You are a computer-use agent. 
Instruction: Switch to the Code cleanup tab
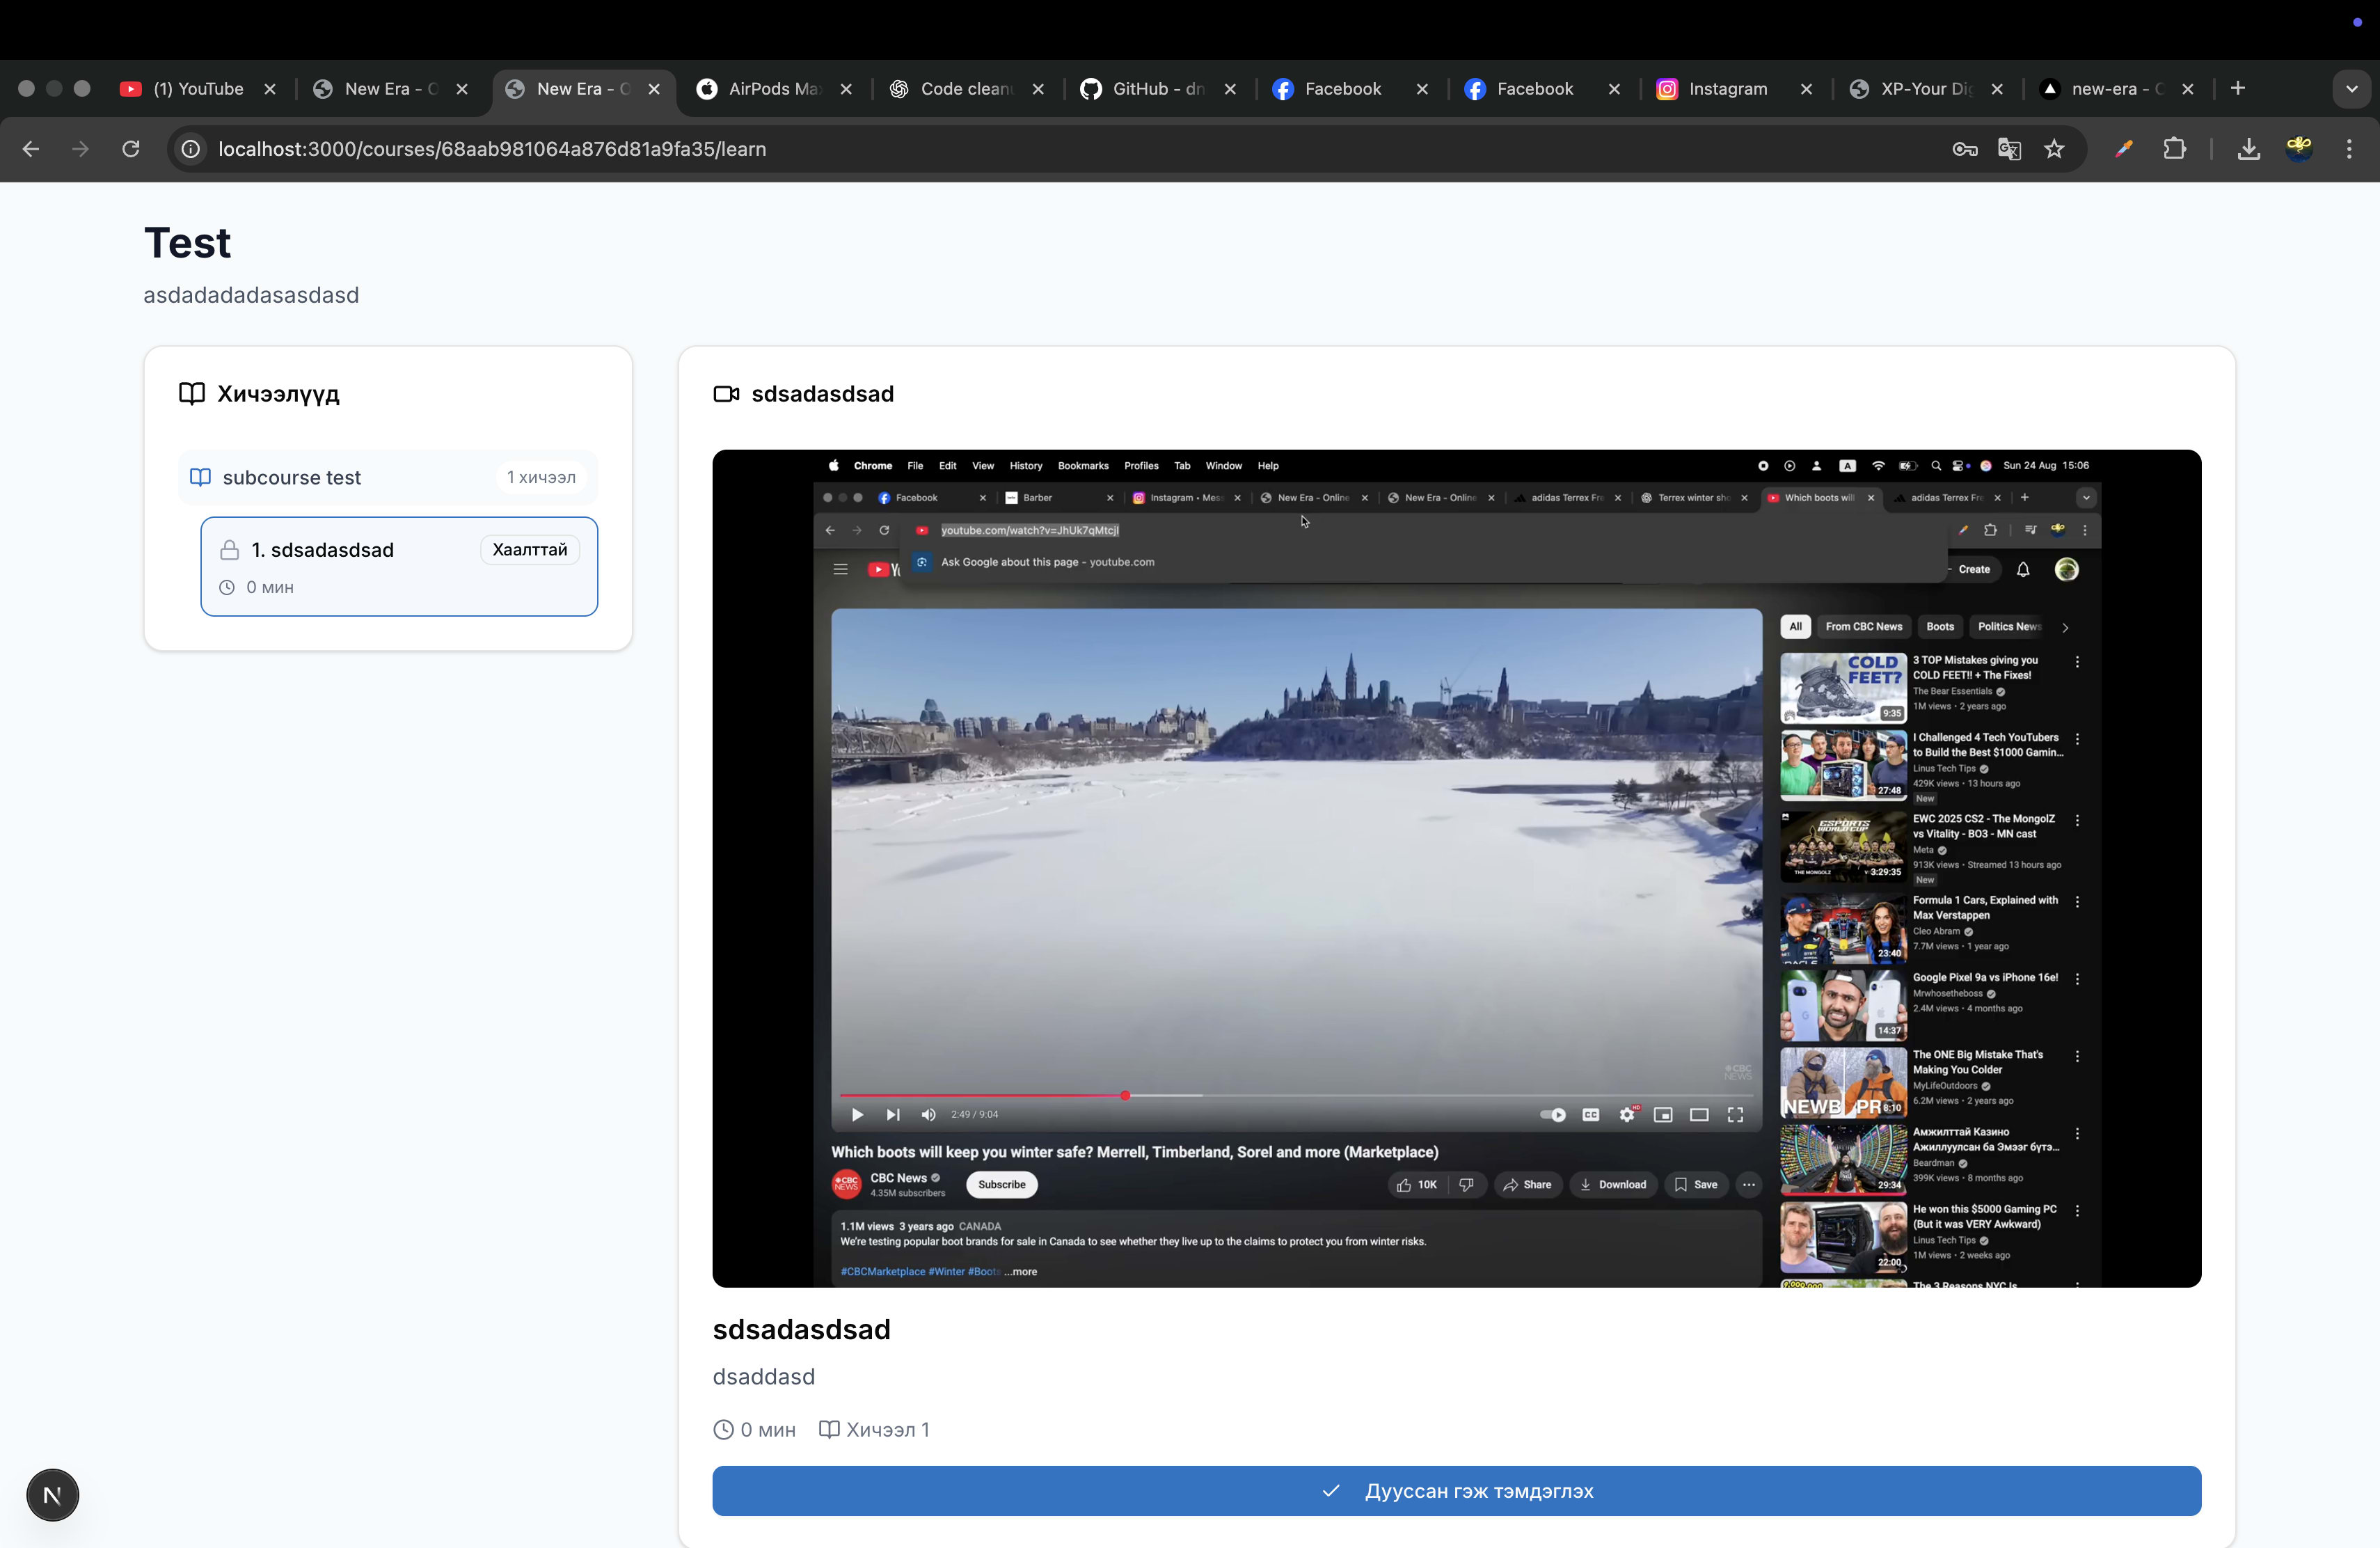(x=966, y=89)
